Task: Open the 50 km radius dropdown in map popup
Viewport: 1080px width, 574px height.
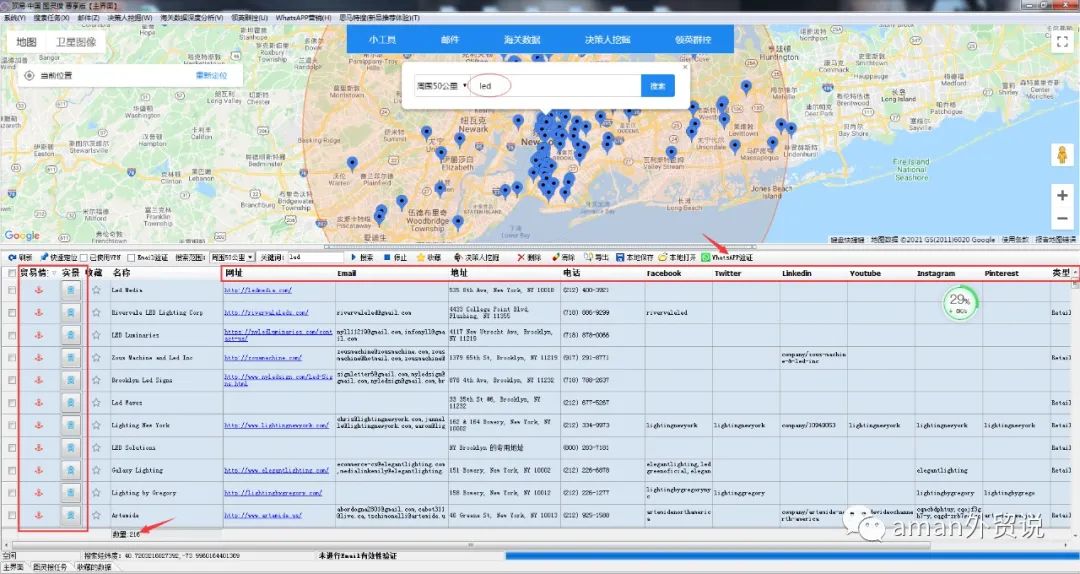Action: (442, 85)
